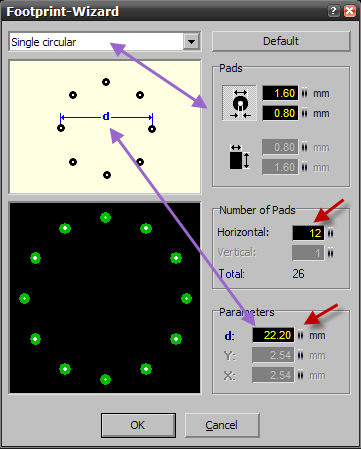Click the disabled Y spacing field 2.54

pyautogui.click(x=273, y=355)
